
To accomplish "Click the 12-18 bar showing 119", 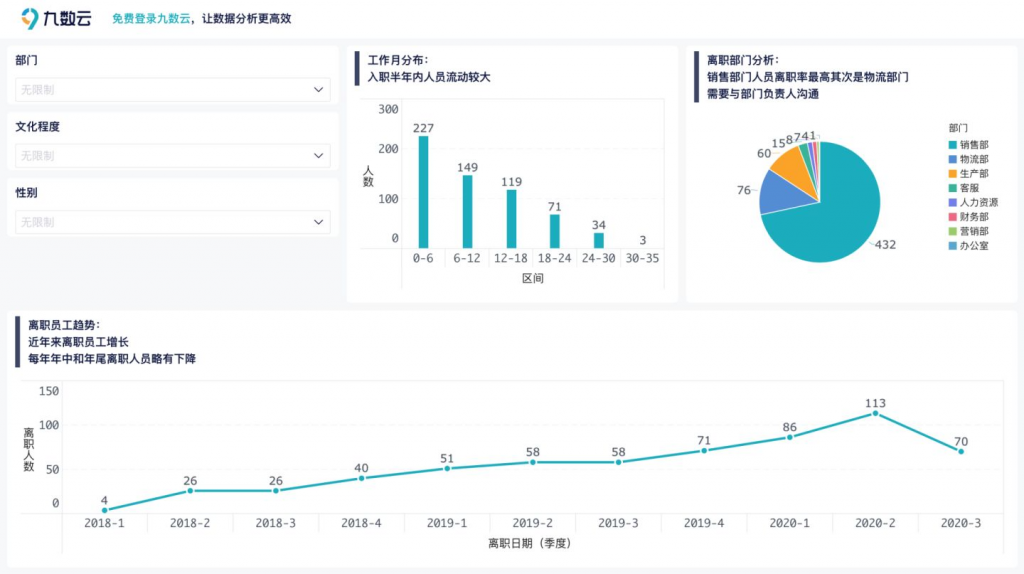I will click(x=511, y=219).
